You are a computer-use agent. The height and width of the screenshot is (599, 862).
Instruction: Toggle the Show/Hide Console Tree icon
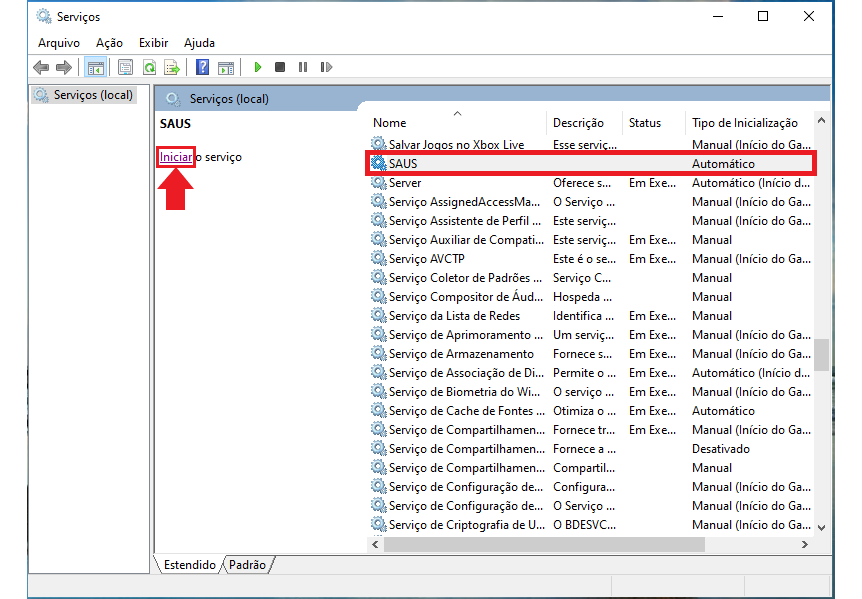point(96,67)
